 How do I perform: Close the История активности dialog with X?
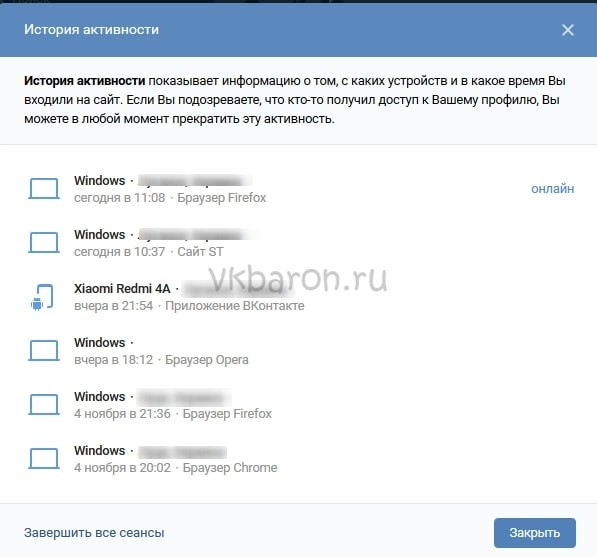pos(568,30)
